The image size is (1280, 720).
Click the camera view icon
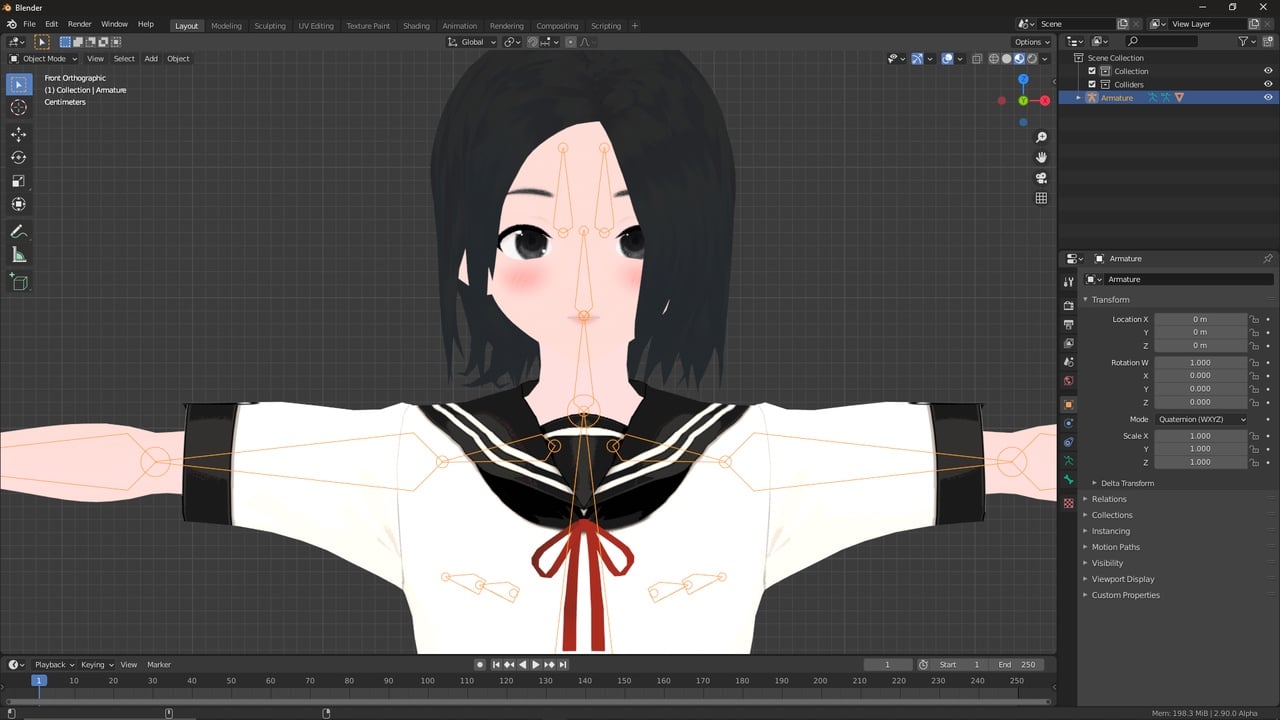coord(1041,178)
